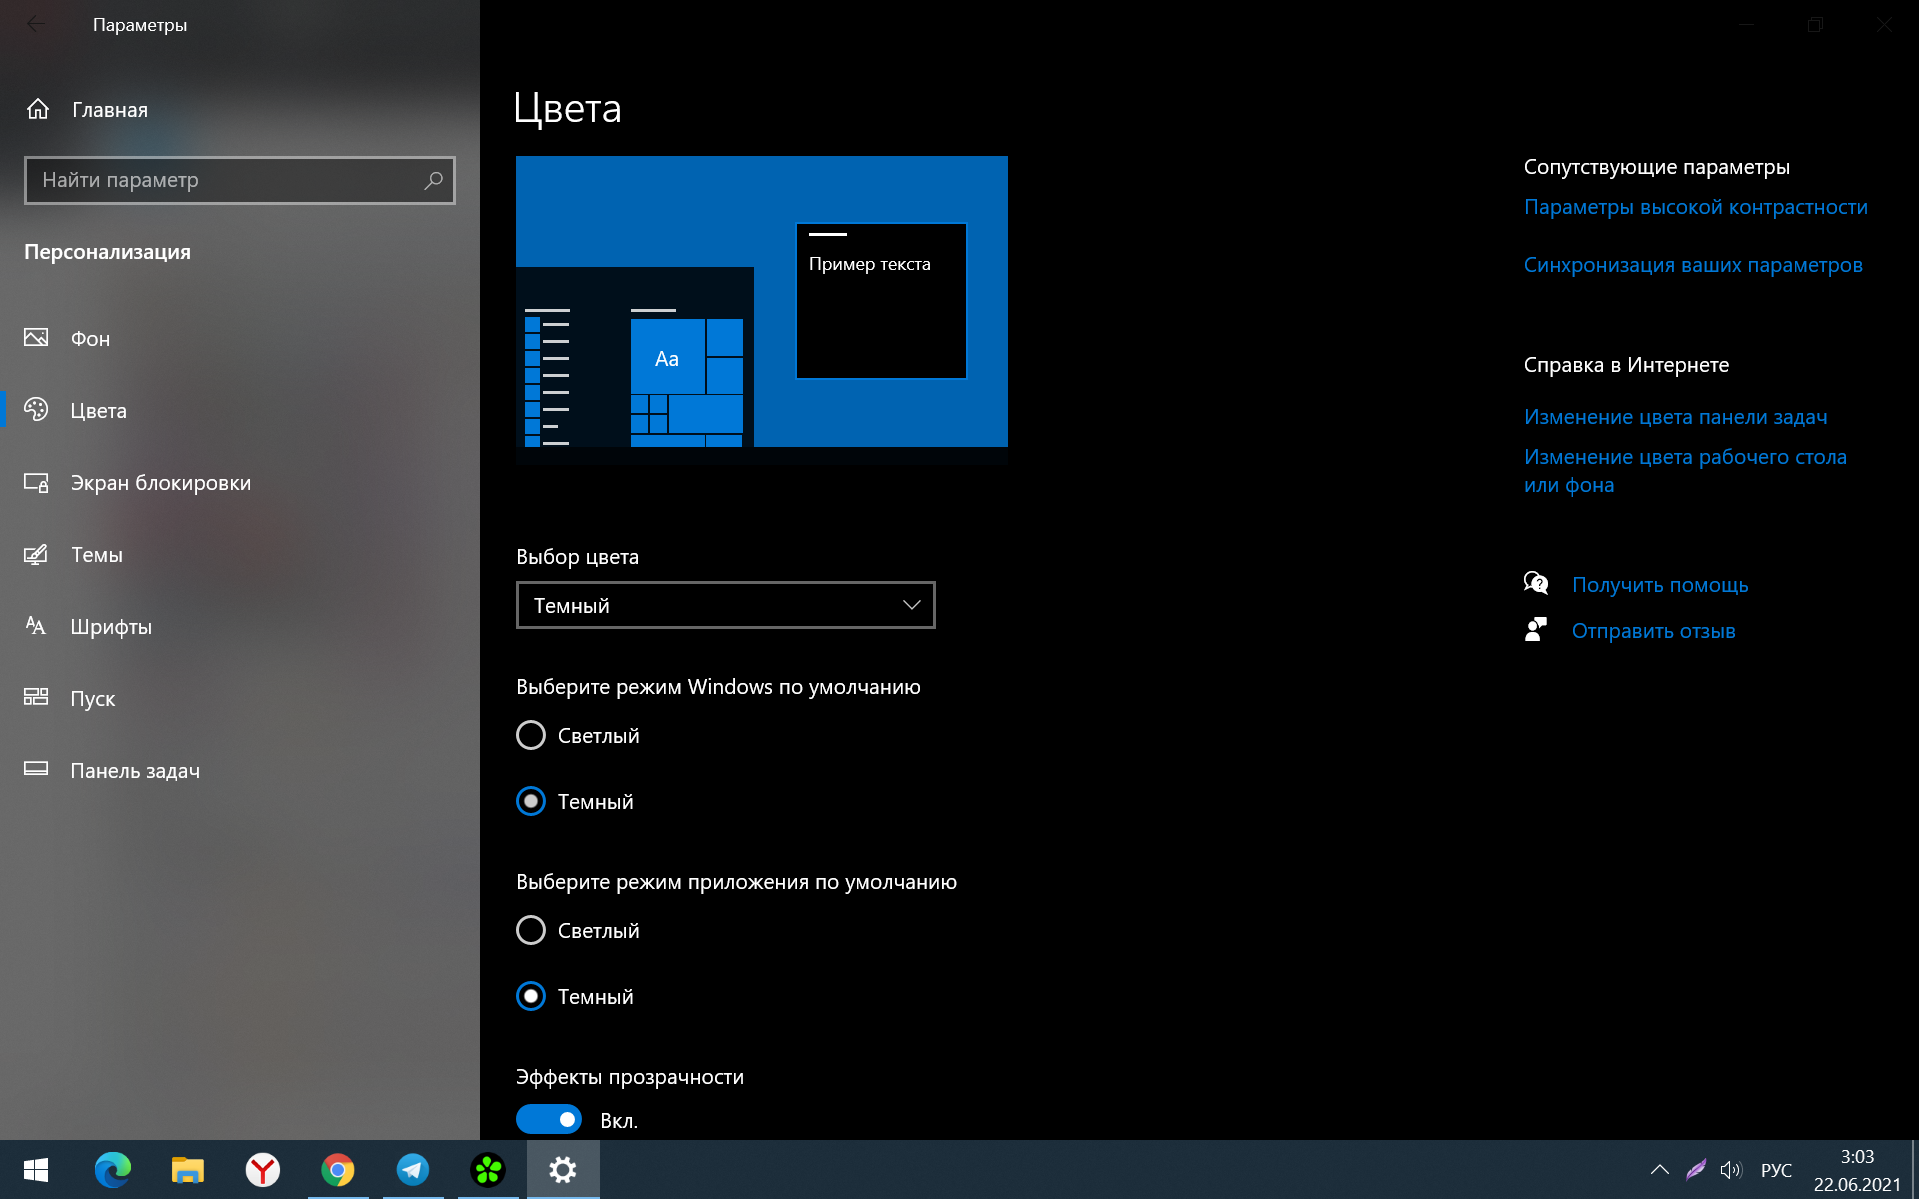Open Изменение цвета рабочего стола или фона

click(x=1685, y=471)
